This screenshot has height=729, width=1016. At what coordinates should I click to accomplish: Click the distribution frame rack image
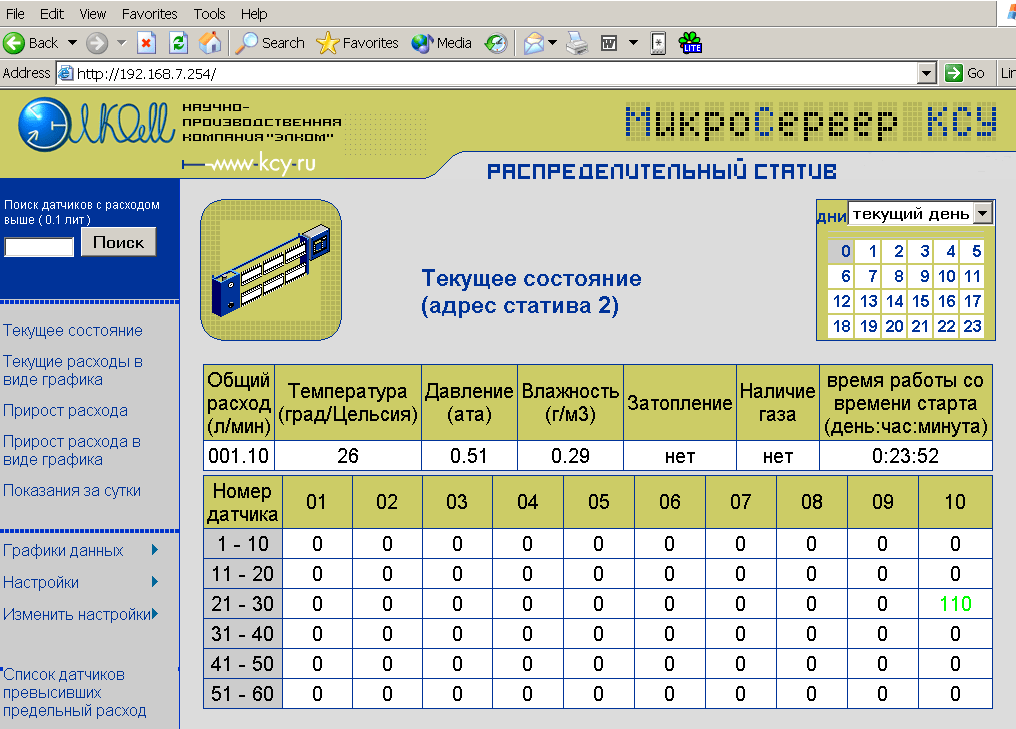pos(271,270)
